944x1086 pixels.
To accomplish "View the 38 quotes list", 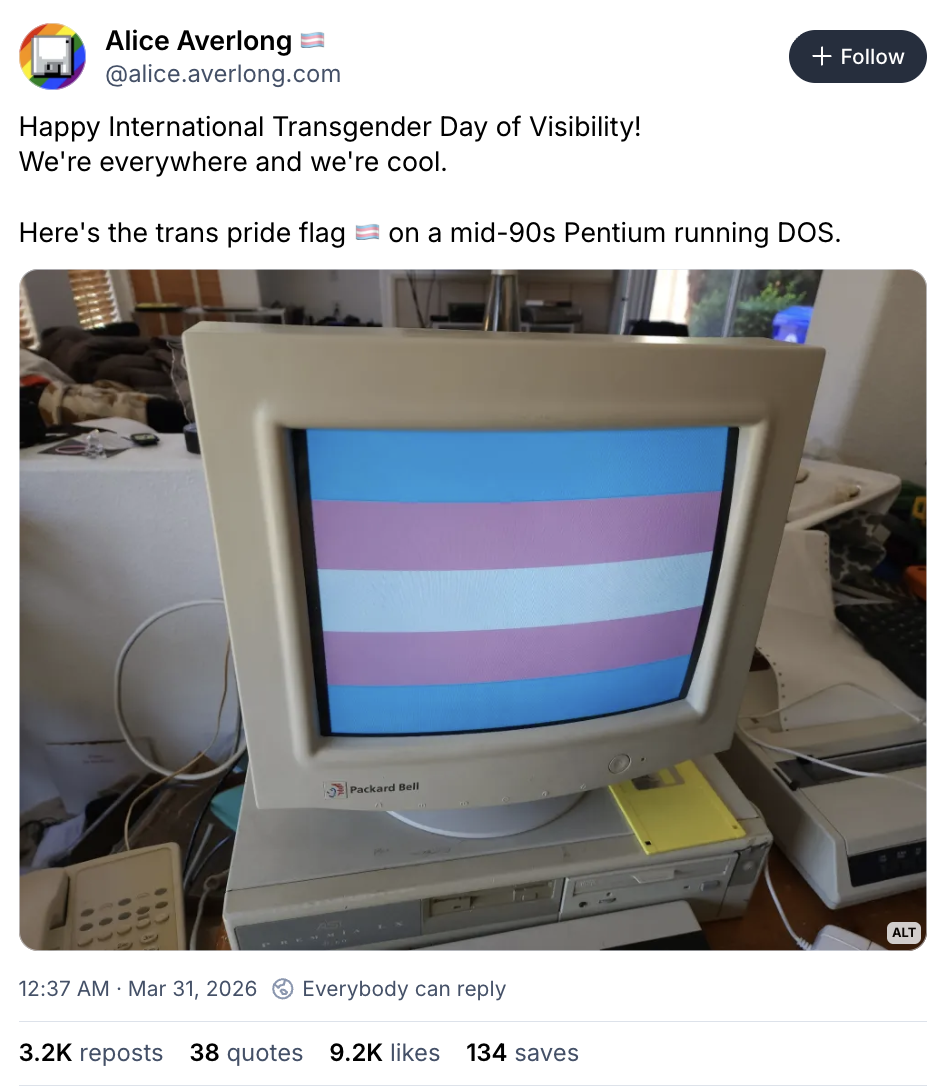I will click(247, 1053).
